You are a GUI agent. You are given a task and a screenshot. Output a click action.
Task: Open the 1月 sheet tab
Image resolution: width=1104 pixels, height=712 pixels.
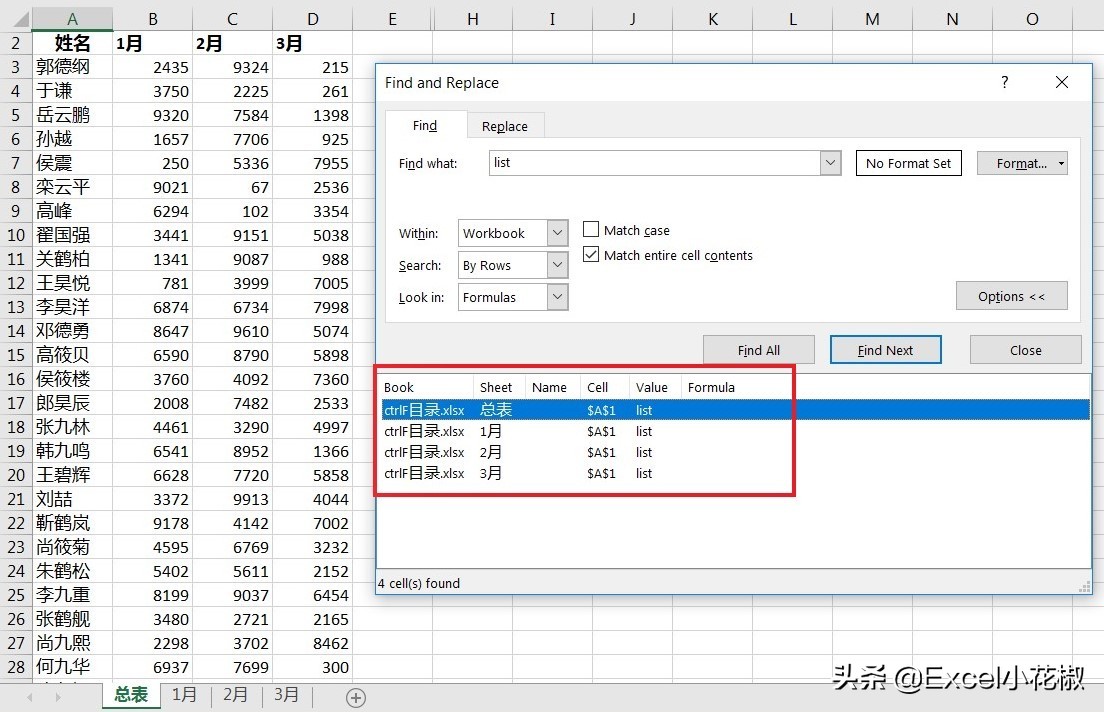(184, 695)
